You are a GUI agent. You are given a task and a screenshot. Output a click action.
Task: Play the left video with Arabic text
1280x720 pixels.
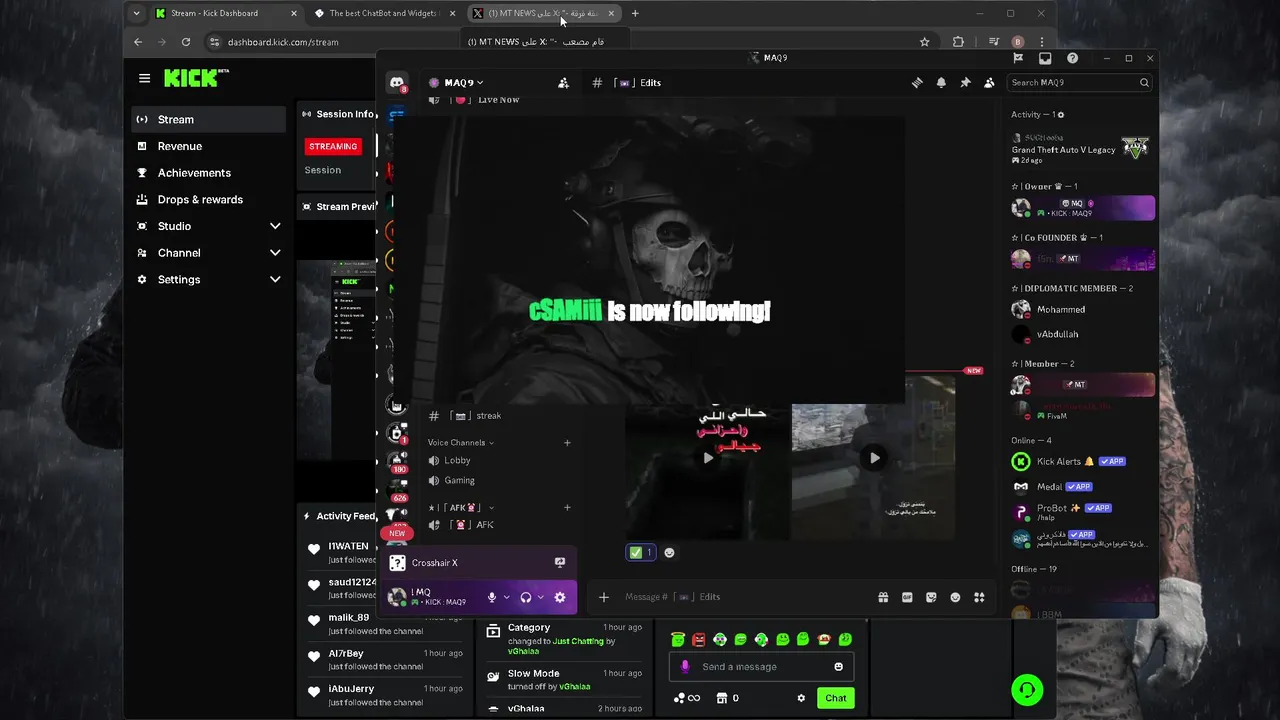(708, 458)
